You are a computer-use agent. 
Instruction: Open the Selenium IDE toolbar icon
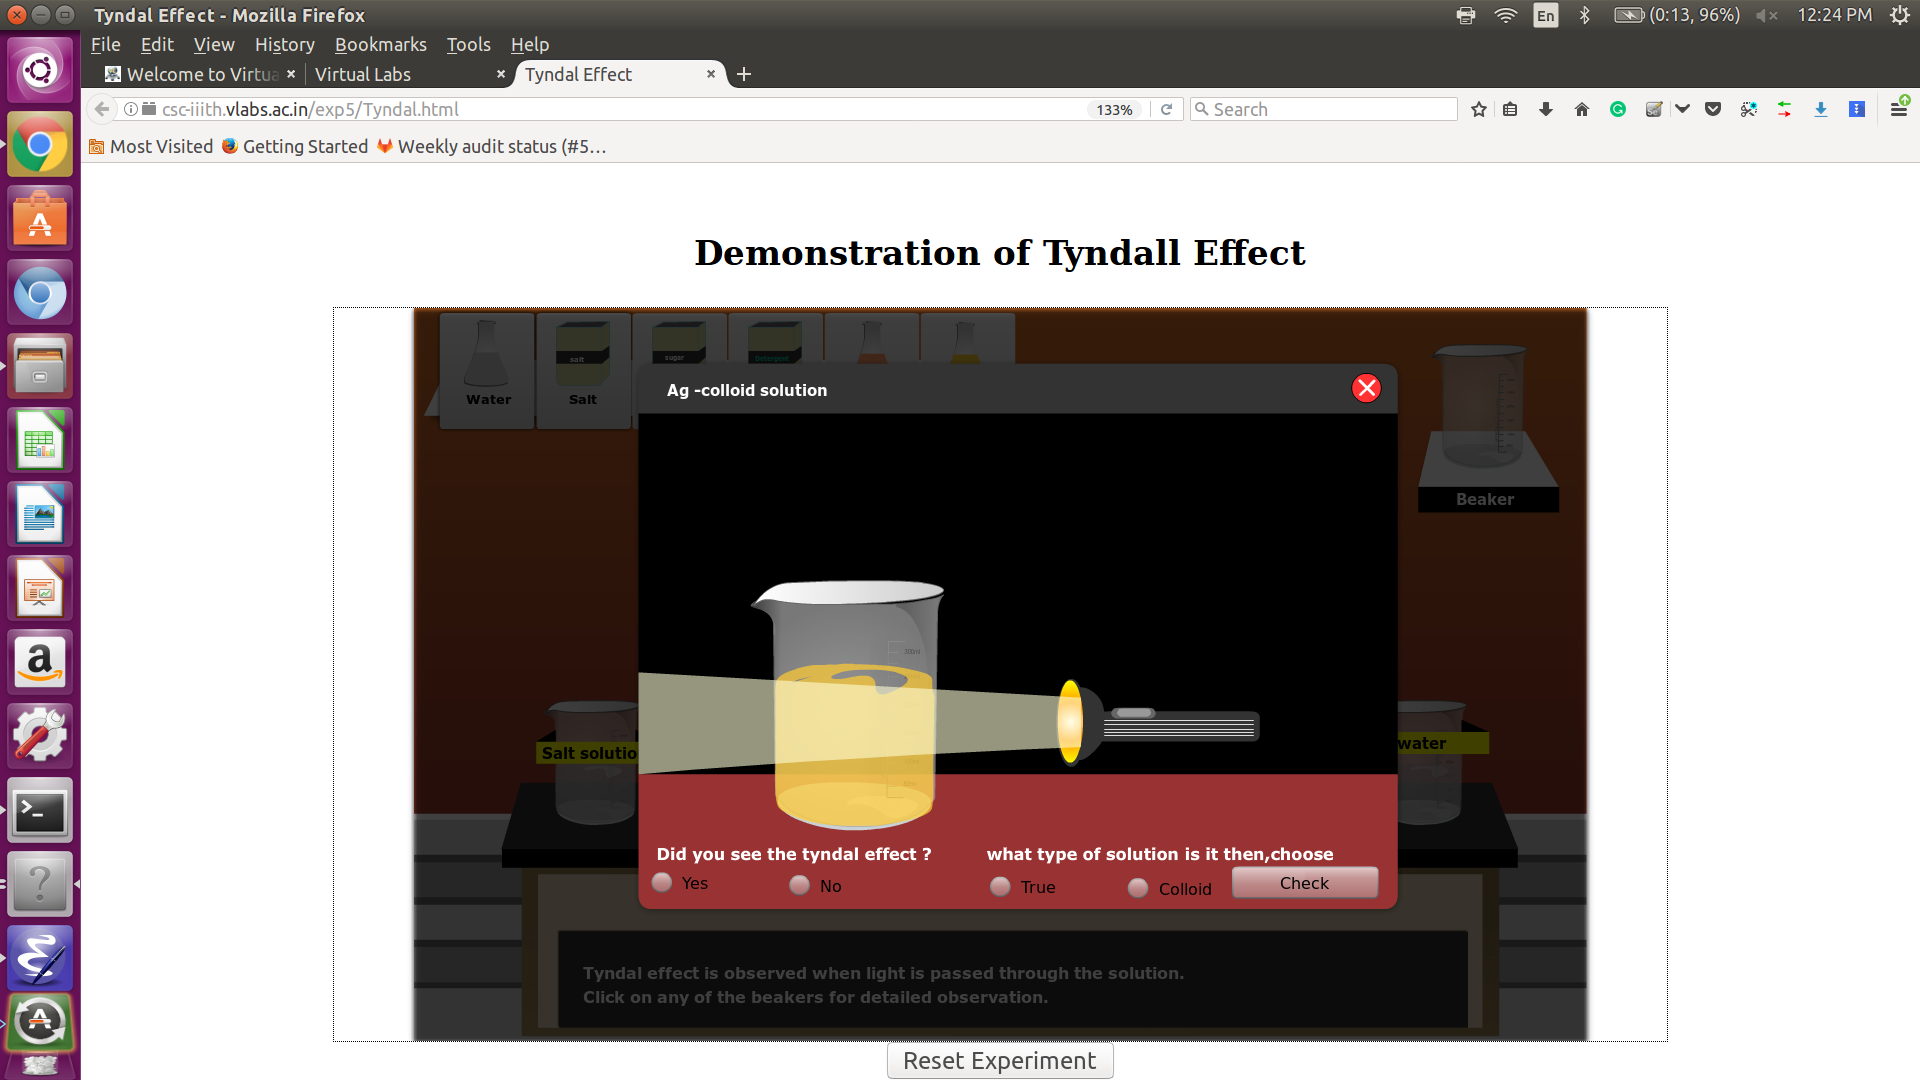pyautogui.click(x=1654, y=110)
